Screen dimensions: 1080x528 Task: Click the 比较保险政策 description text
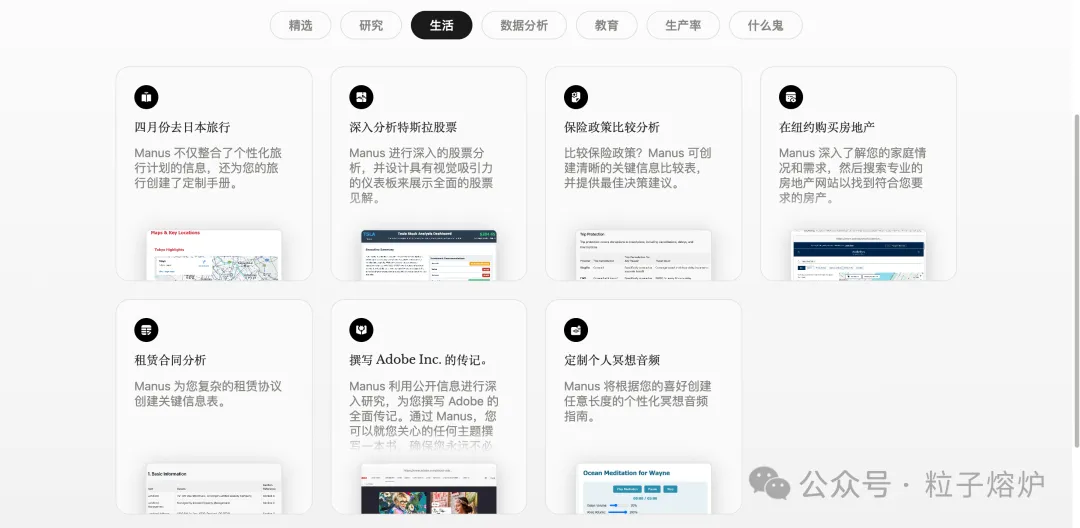pos(638,168)
